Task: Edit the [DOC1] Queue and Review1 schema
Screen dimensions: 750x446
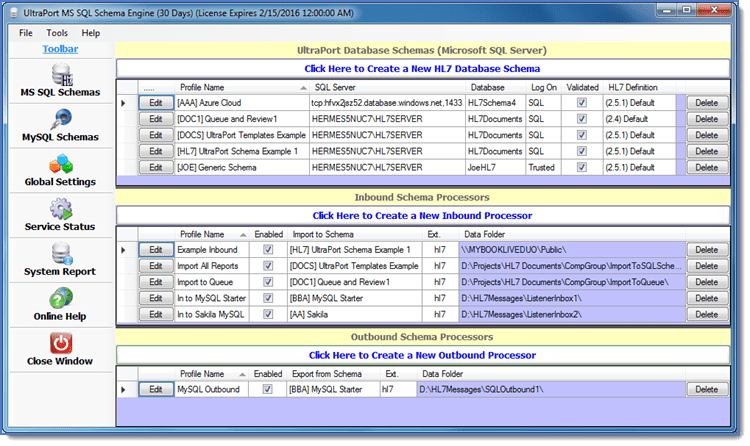Action: (x=156, y=119)
